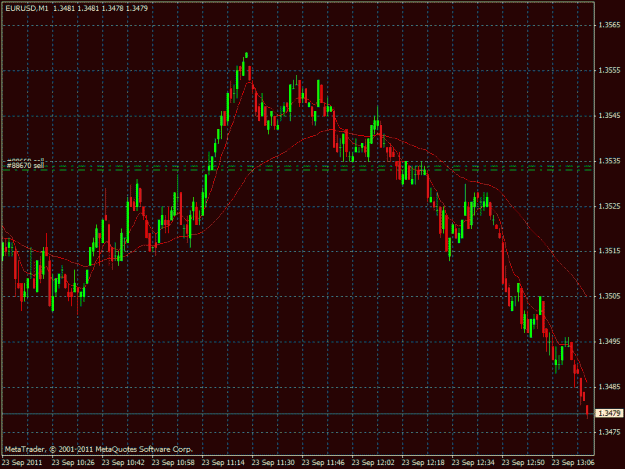Viewport: 625px width, 469px height.
Task: Click the current price marker 1.3479
Action: point(609,413)
